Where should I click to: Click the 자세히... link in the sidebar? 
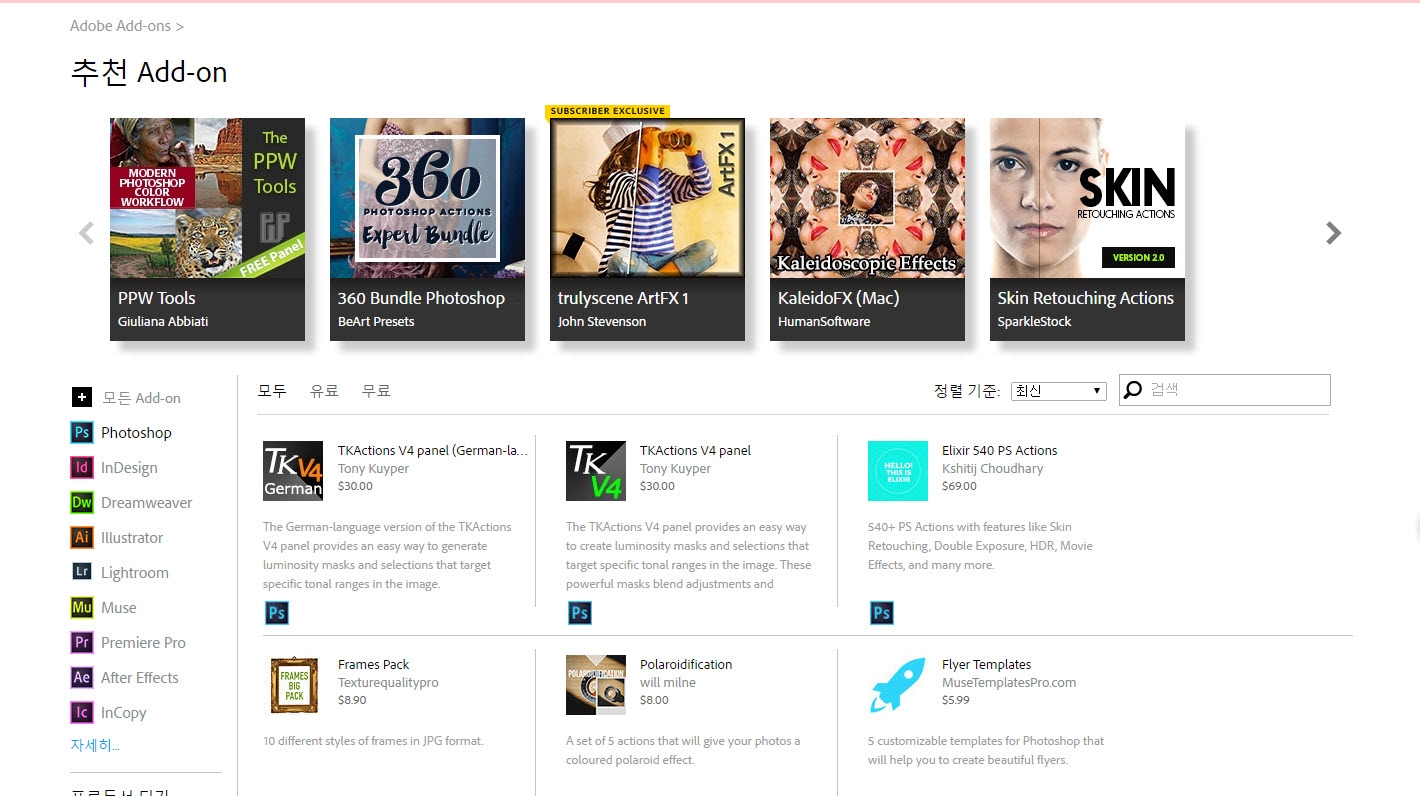tap(94, 744)
